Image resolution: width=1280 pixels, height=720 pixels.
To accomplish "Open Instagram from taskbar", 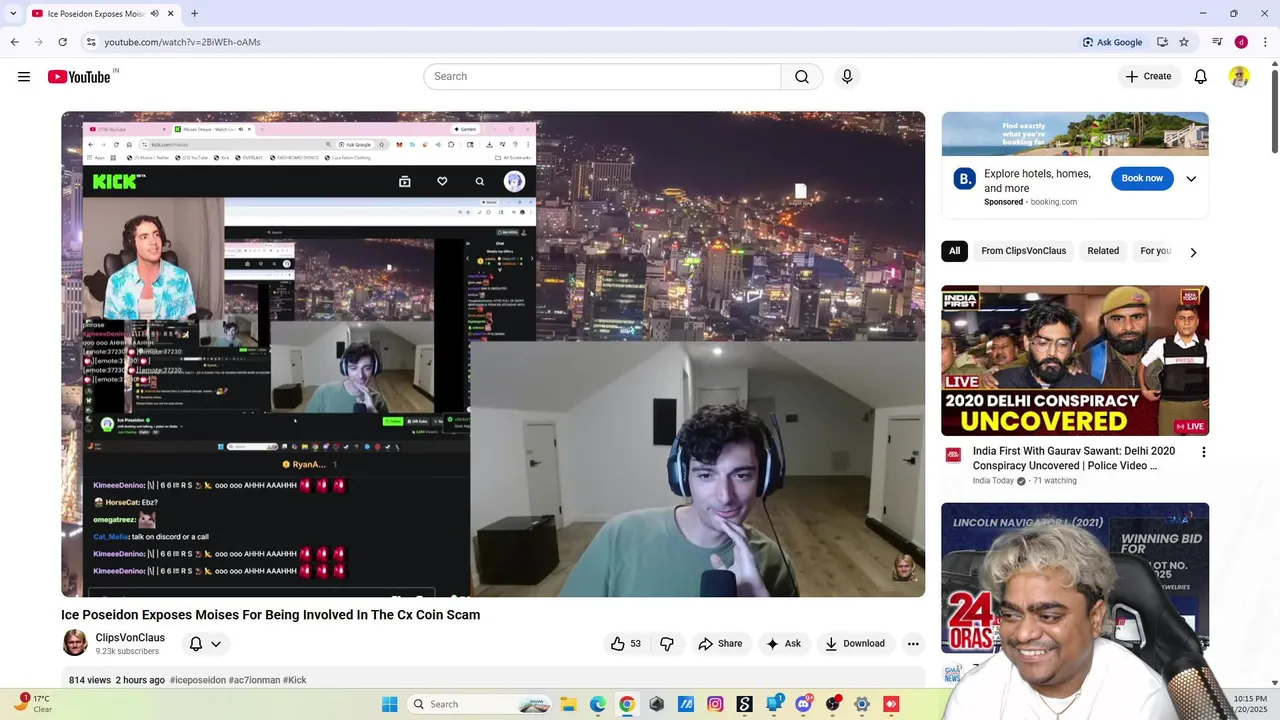I will (715, 704).
